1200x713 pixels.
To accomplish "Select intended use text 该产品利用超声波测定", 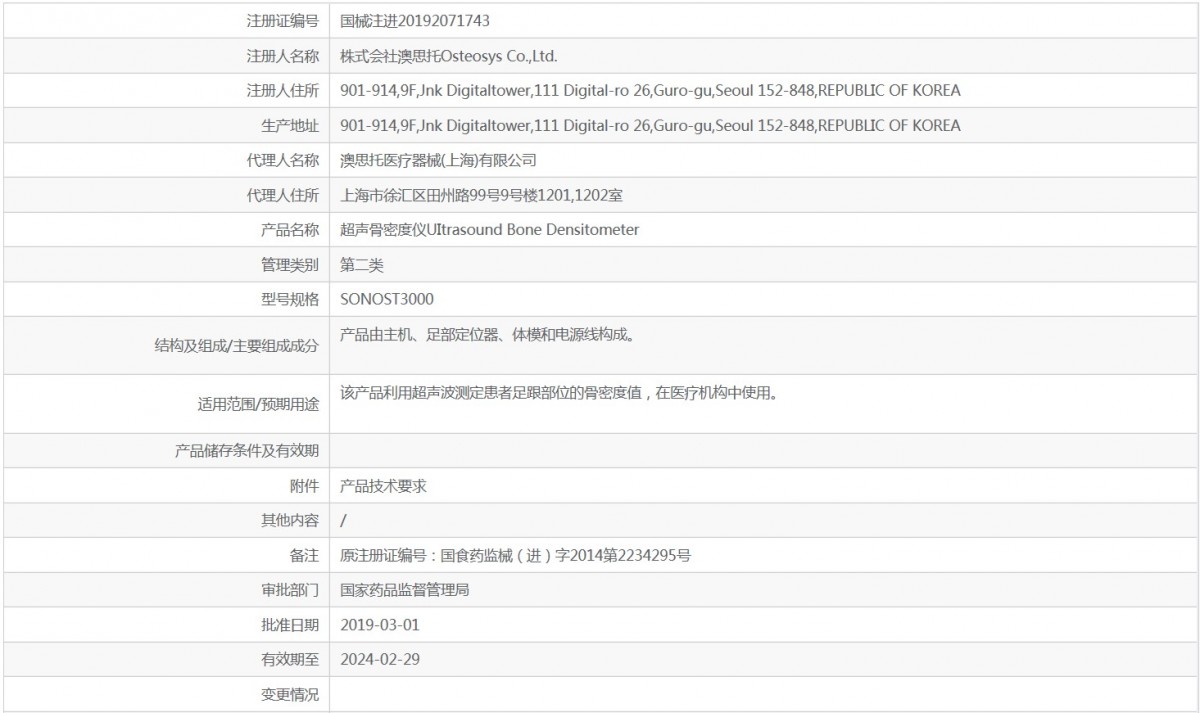I will [x=559, y=393].
